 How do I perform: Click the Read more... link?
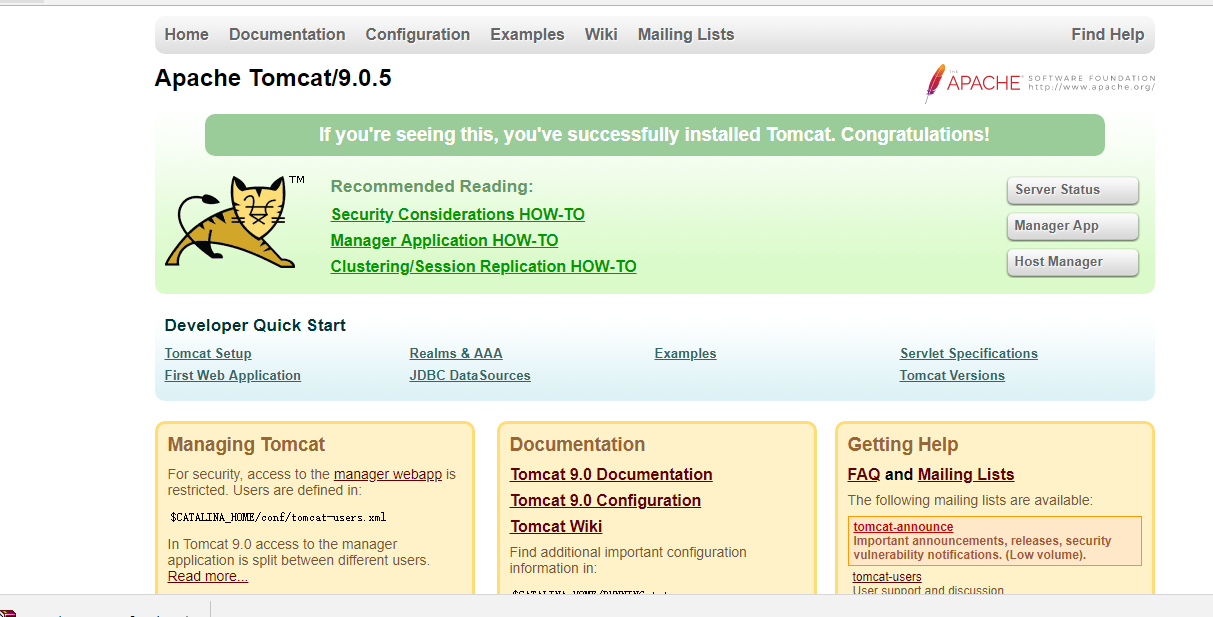point(208,576)
